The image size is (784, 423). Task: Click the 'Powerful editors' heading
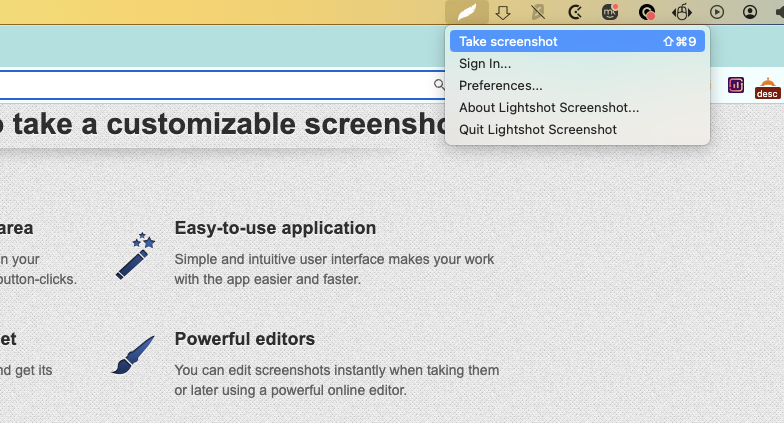coord(244,339)
